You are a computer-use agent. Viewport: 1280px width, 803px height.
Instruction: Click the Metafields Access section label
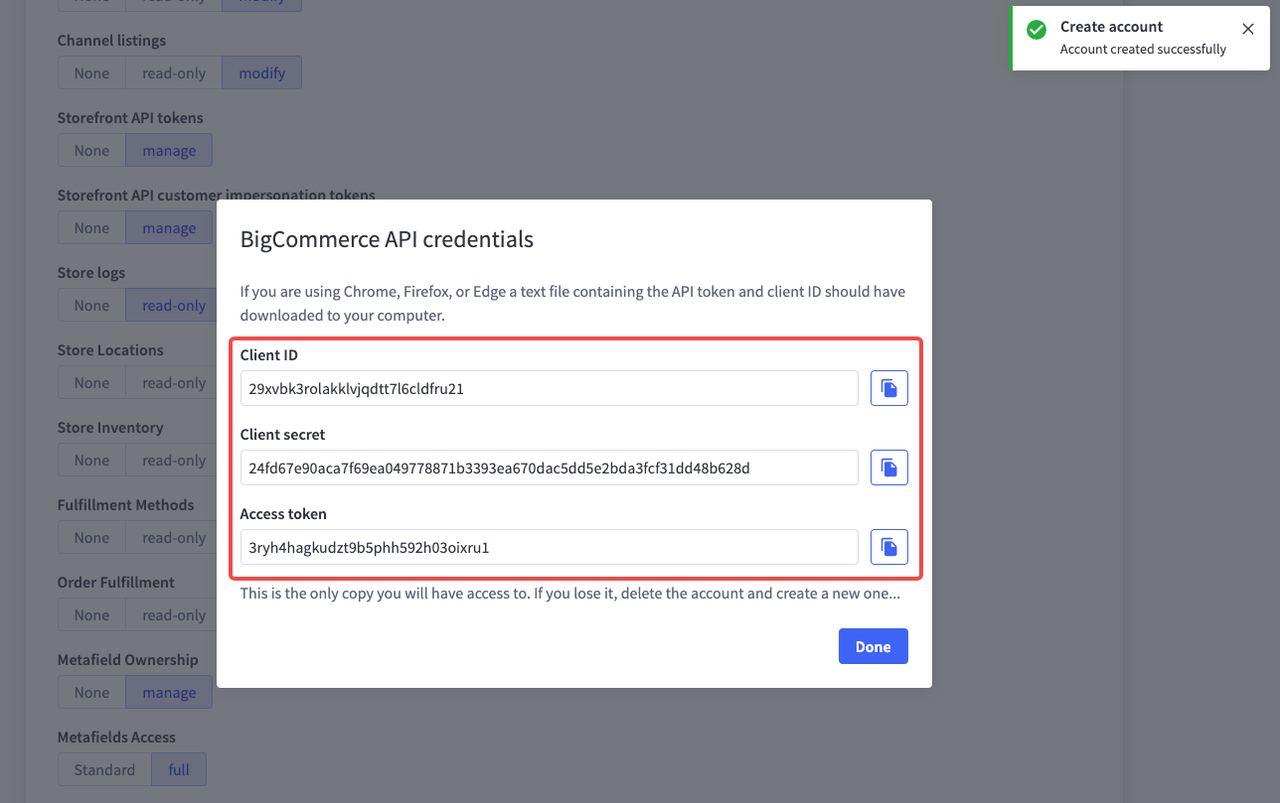coord(116,737)
